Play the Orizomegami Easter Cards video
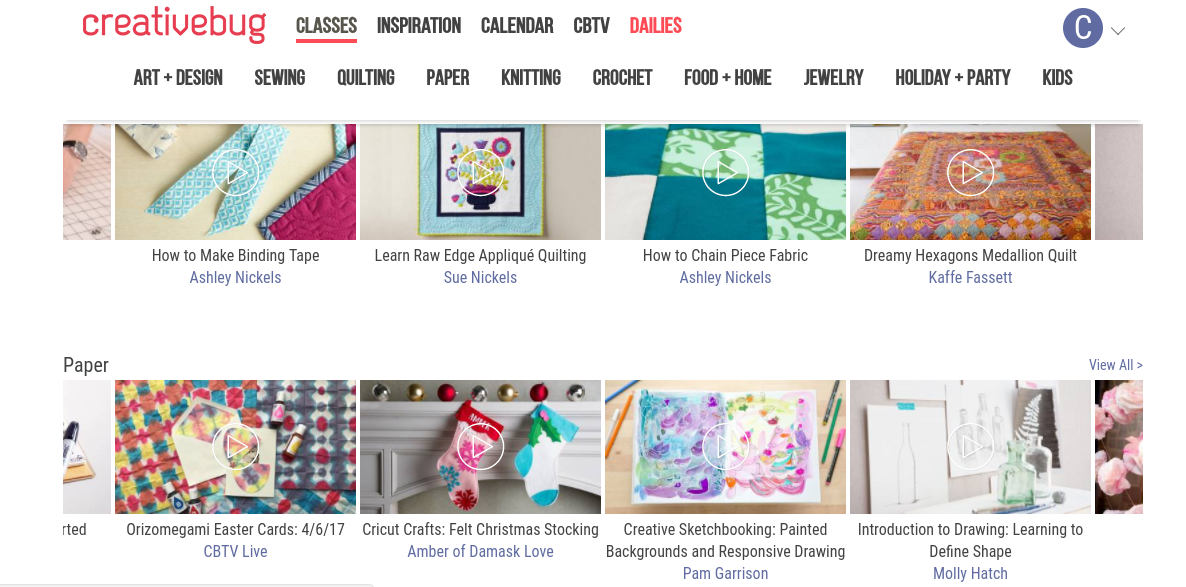 point(236,446)
